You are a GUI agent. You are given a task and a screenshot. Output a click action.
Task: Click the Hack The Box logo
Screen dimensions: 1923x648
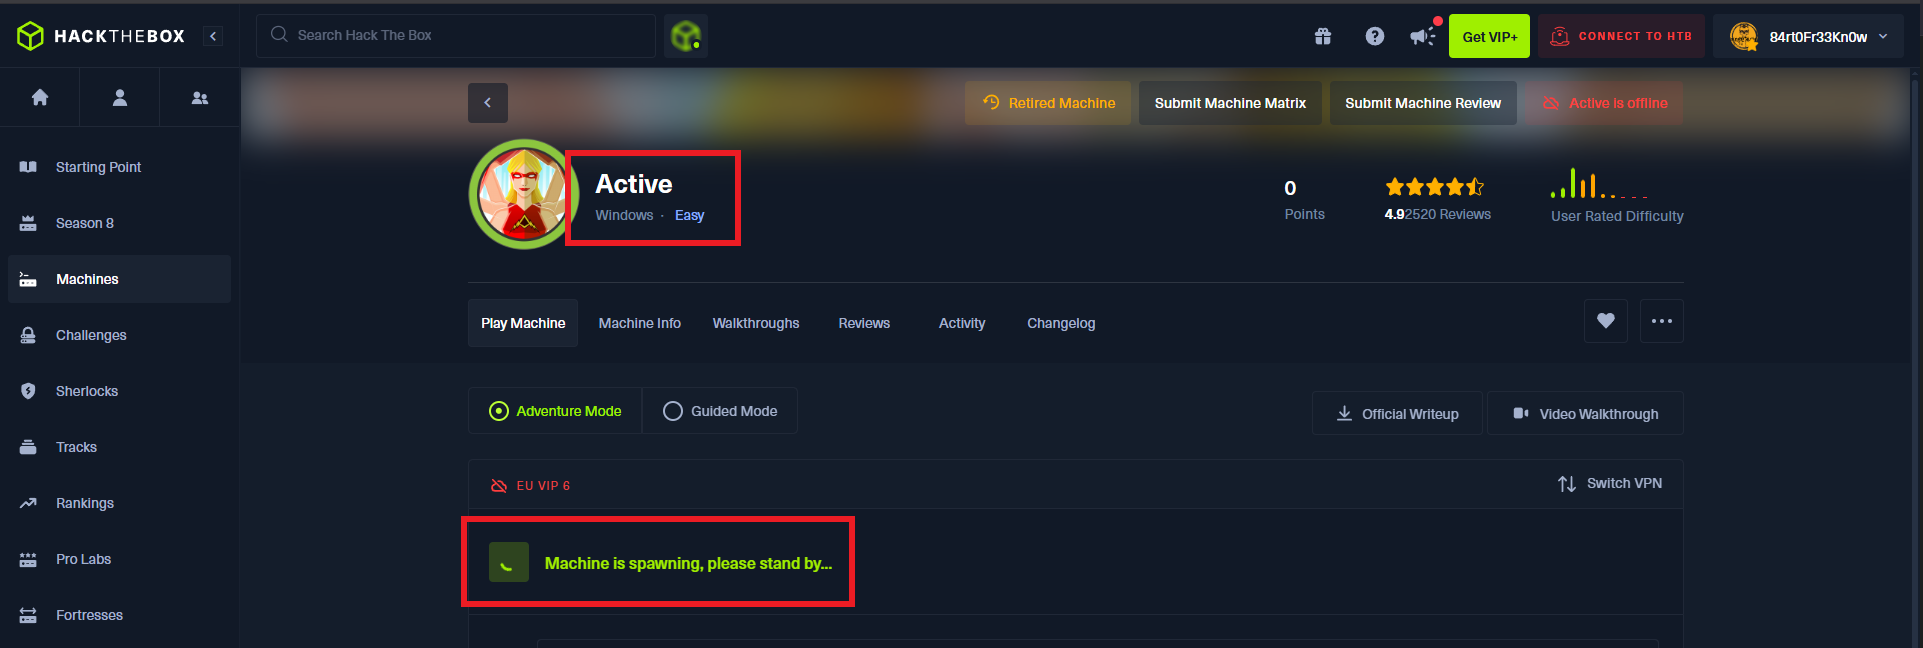tap(101, 36)
